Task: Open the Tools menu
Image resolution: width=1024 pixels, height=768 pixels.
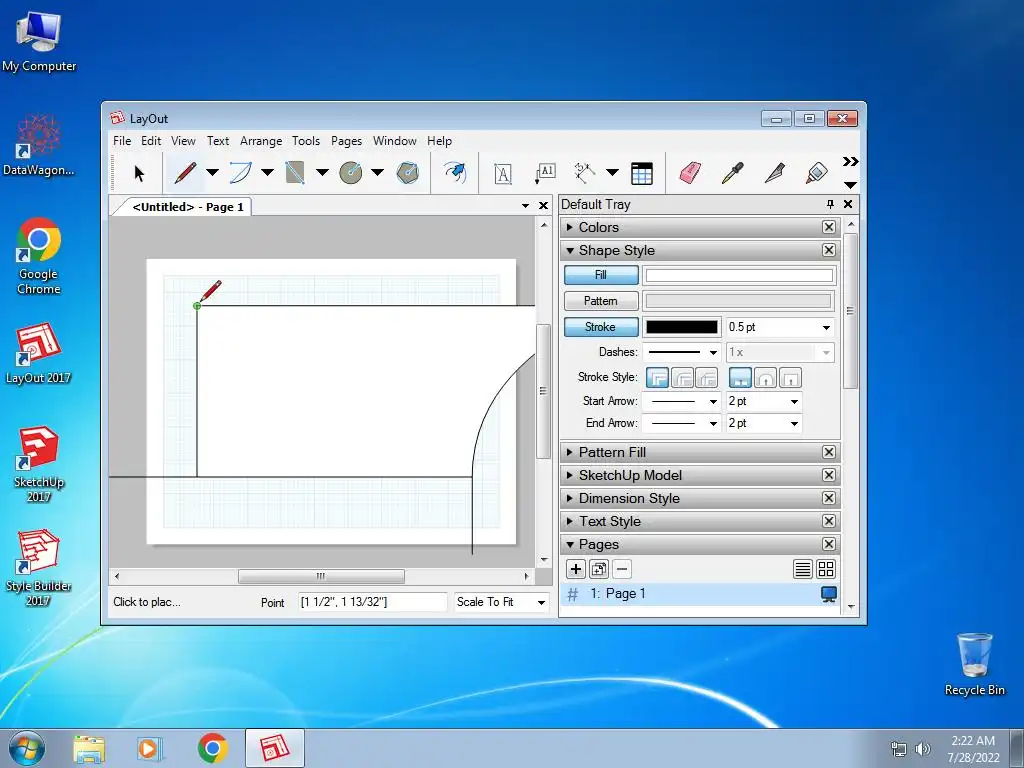Action: click(x=306, y=141)
